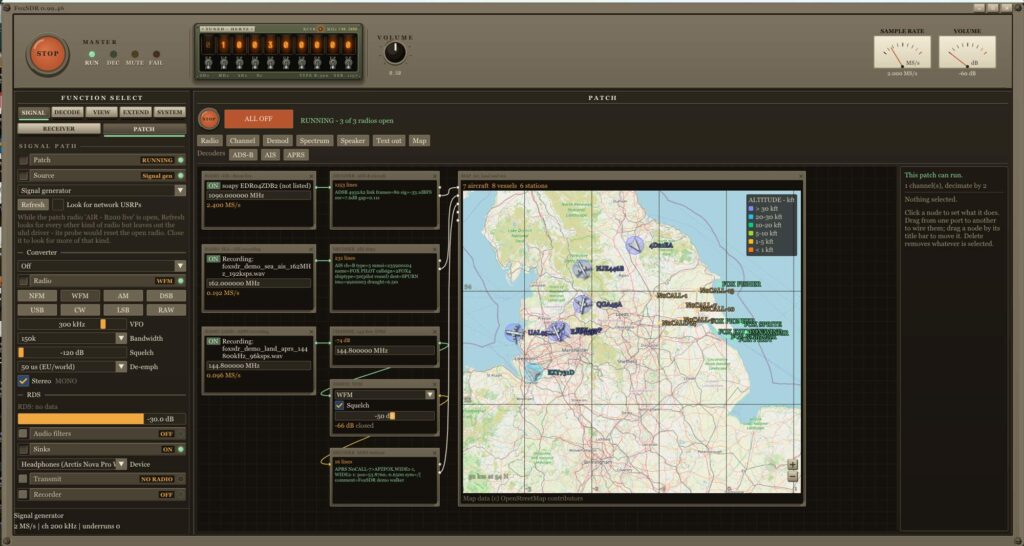Enable the Transmit checkbox
The width and height of the screenshot is (1024, 546).
tap(24, 479)
